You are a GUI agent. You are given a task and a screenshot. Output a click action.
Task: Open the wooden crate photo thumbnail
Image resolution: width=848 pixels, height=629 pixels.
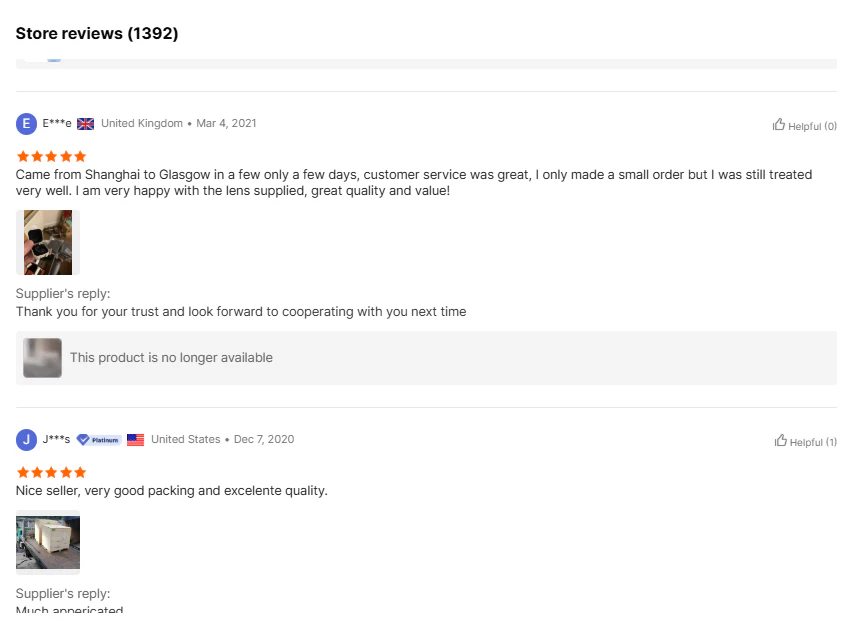pyautogui.click(x=48, y=542)
